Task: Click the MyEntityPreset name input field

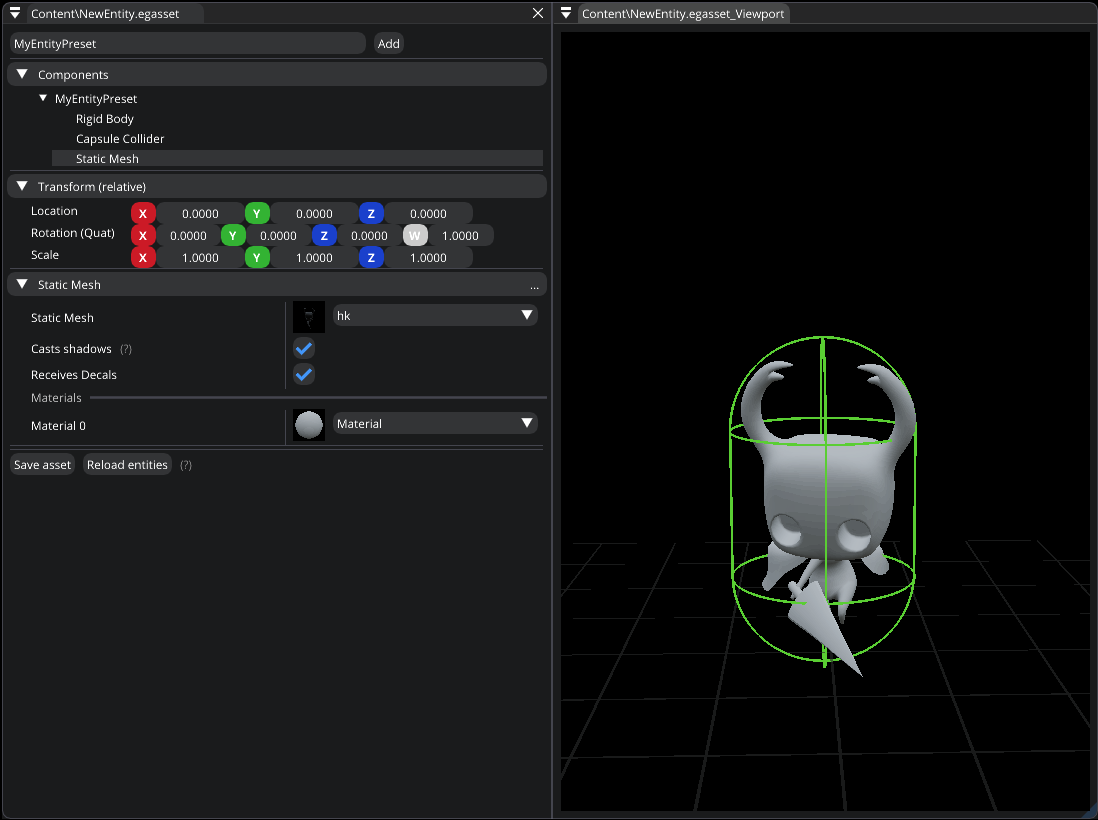Action: 188,43
